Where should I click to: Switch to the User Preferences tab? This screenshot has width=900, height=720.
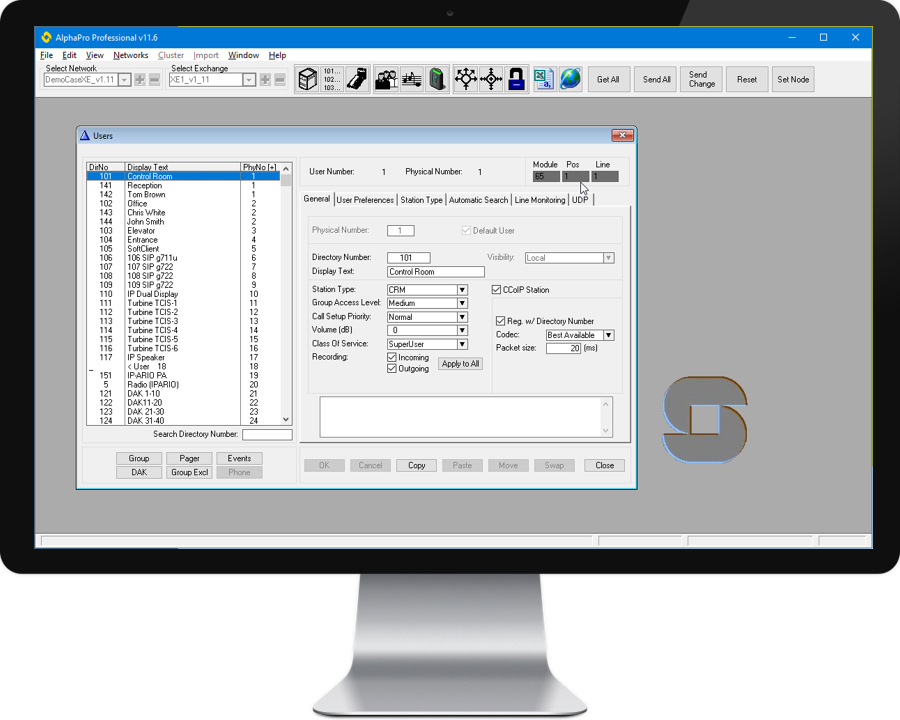[x=365, y=200]
